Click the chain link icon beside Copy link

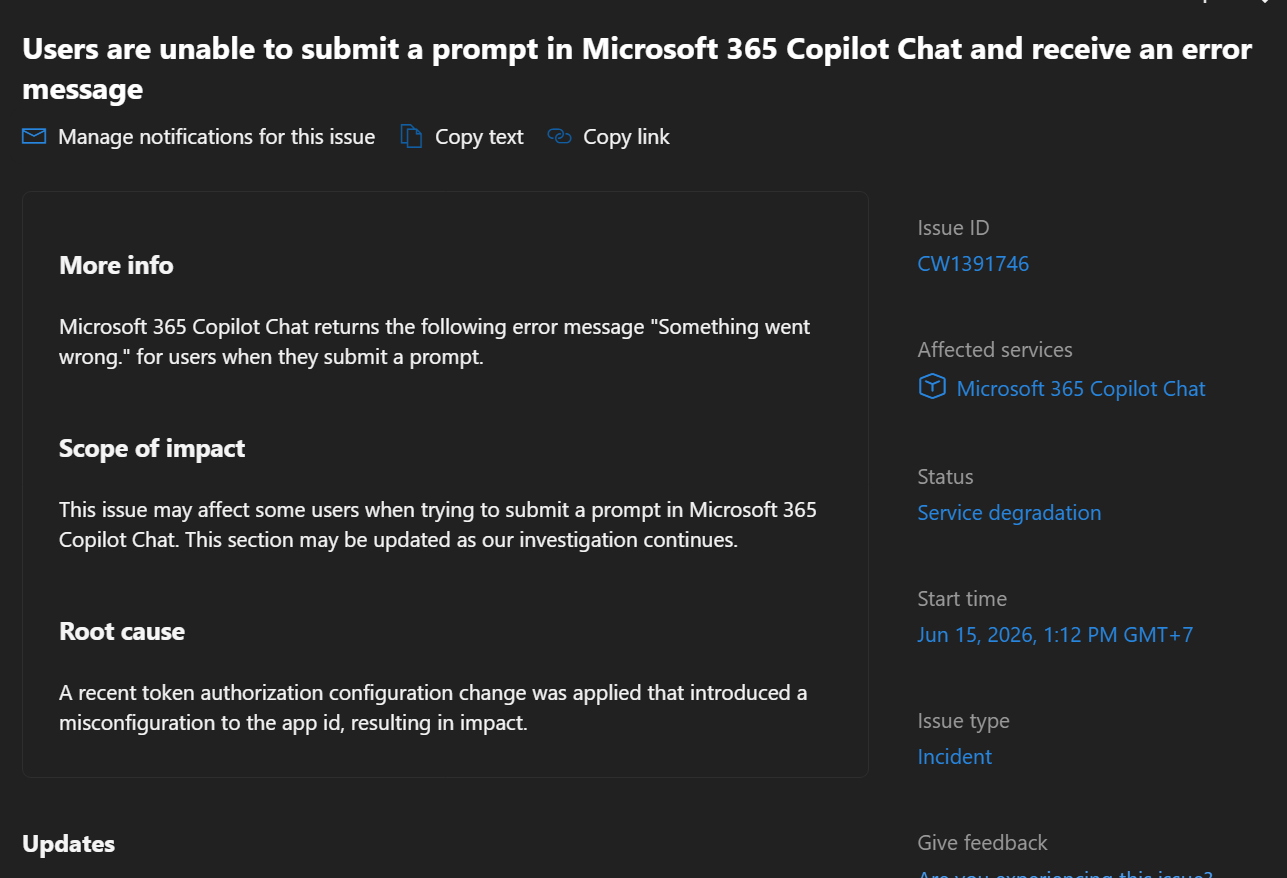click(559, 136)
